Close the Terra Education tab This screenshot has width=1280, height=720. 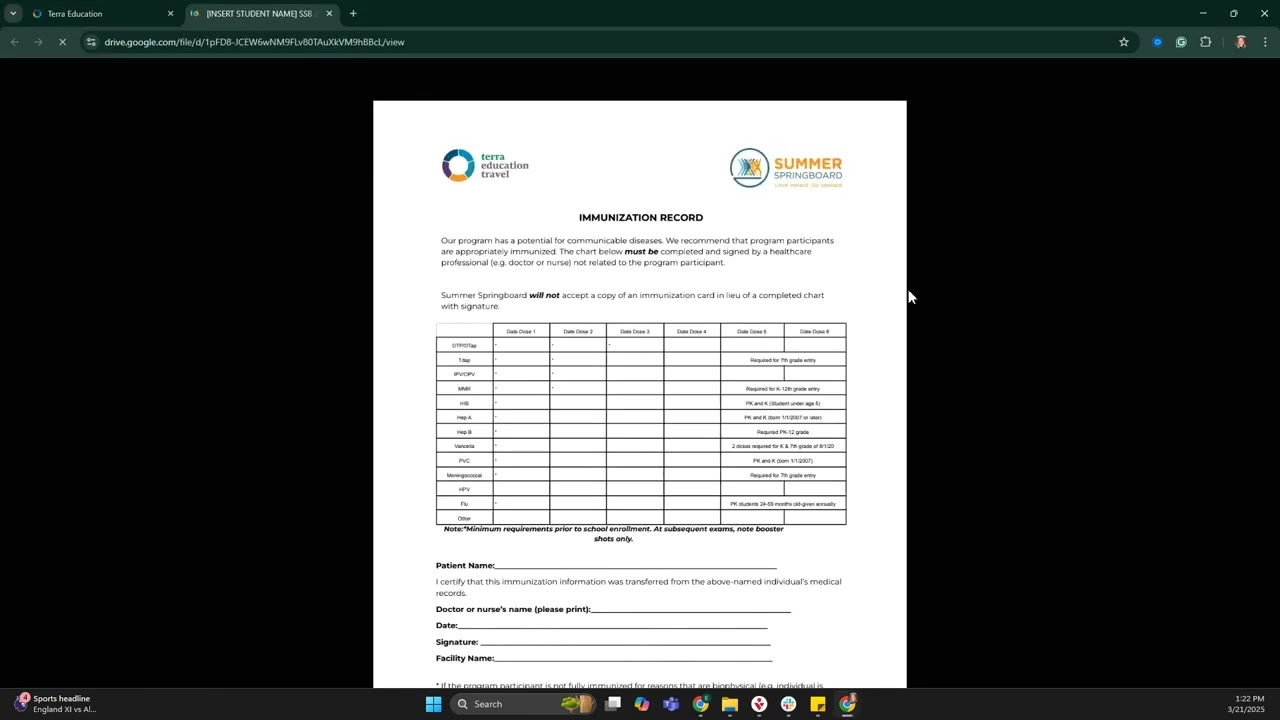[x=170, y=14]
